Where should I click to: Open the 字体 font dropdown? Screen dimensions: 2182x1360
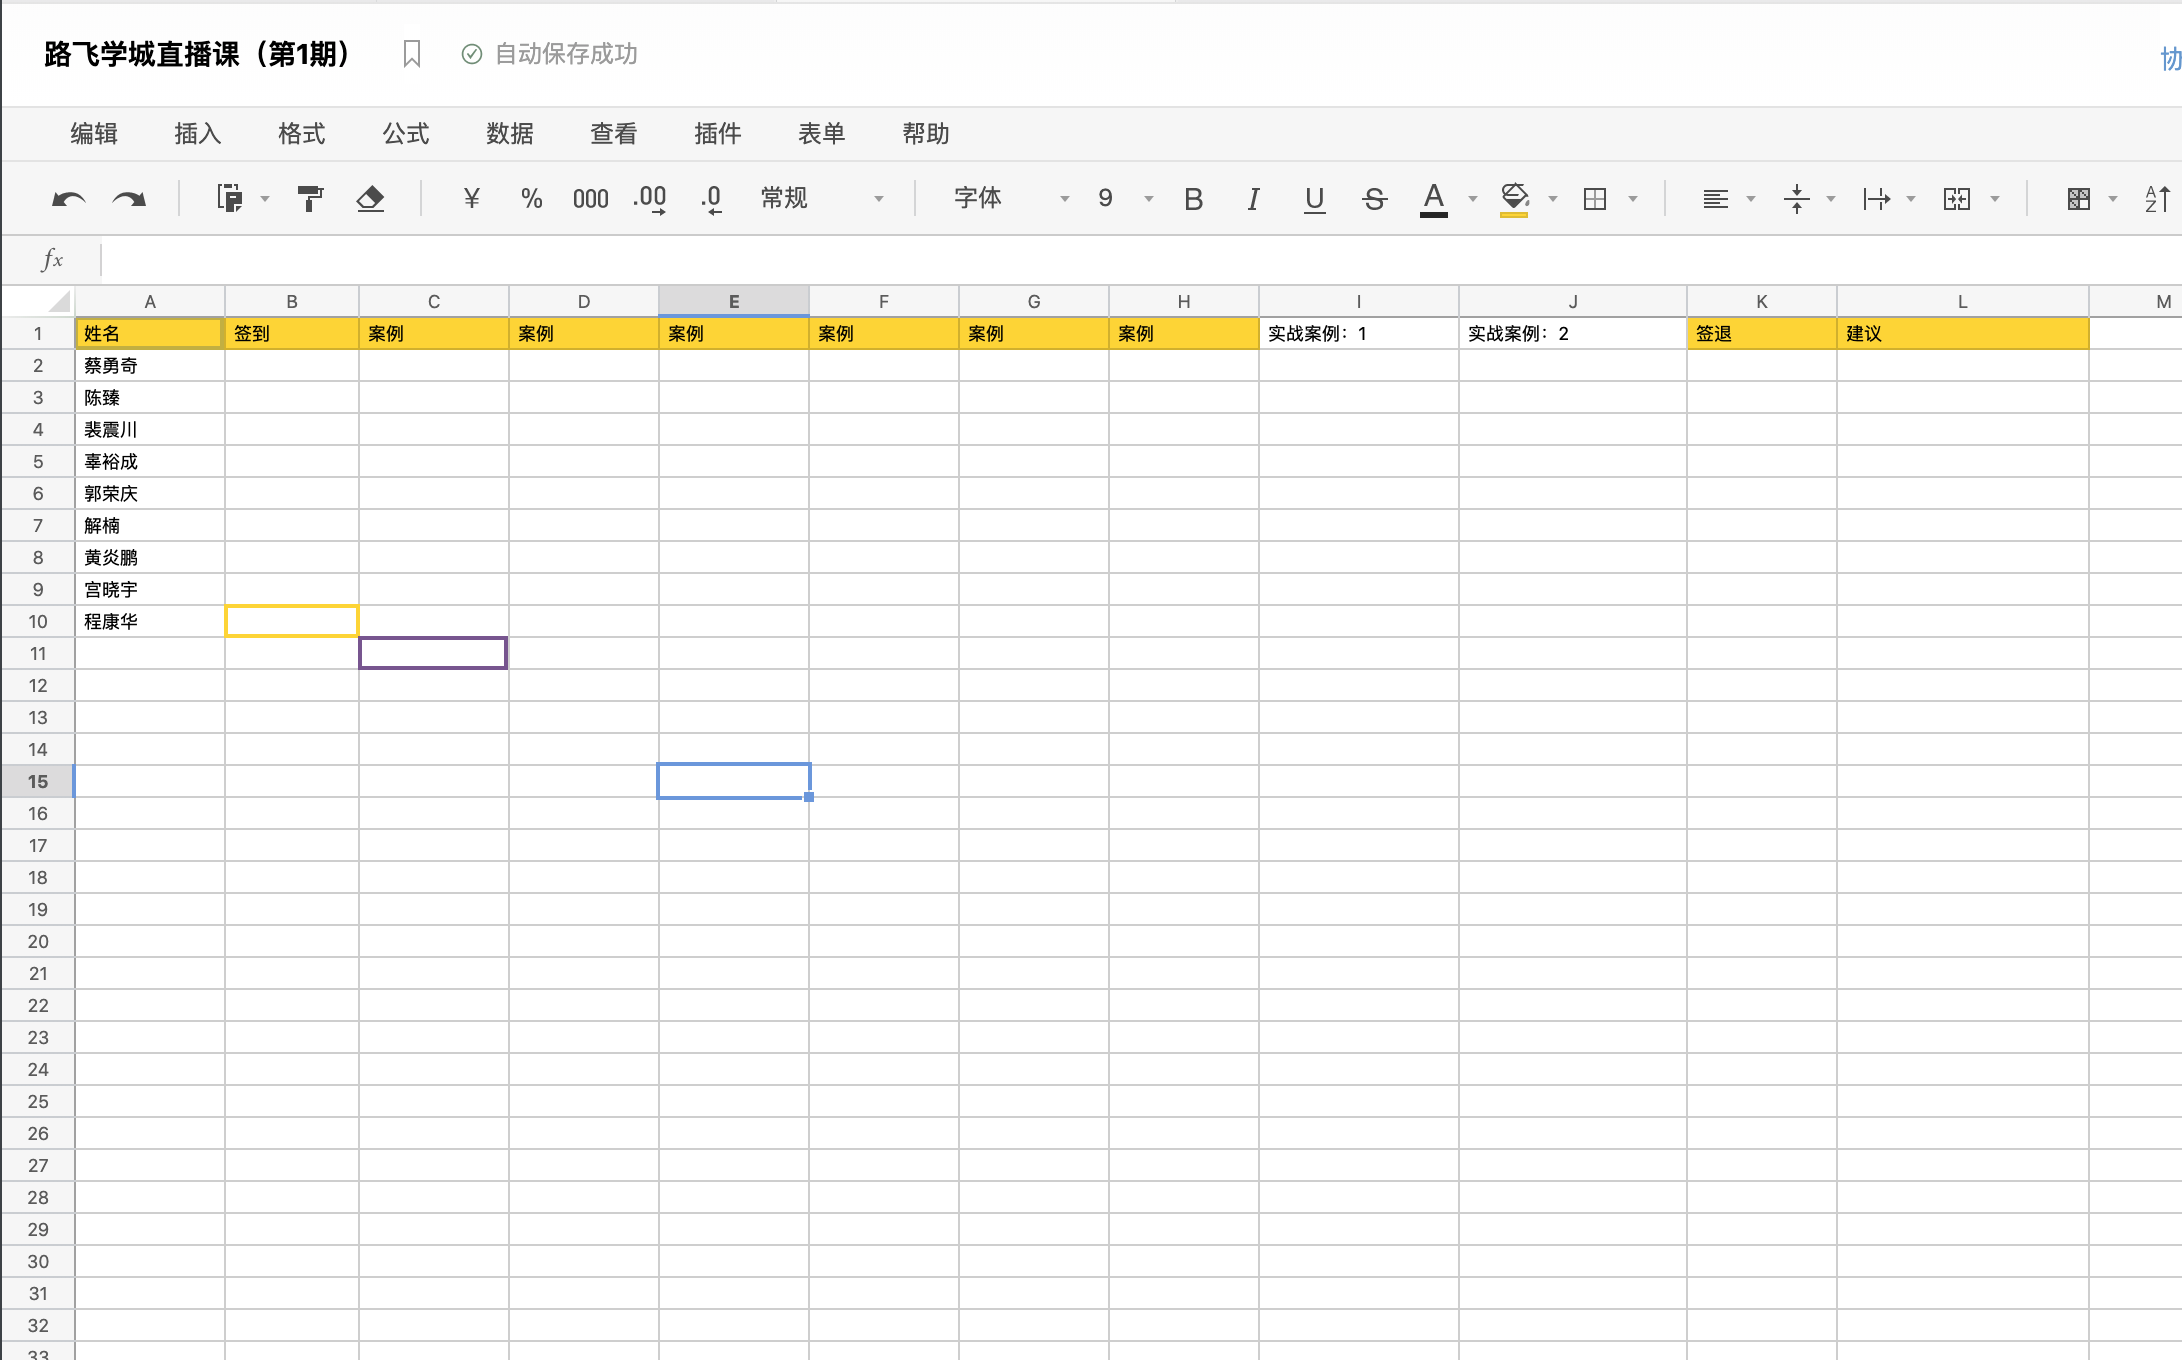tap(1011, 198)
